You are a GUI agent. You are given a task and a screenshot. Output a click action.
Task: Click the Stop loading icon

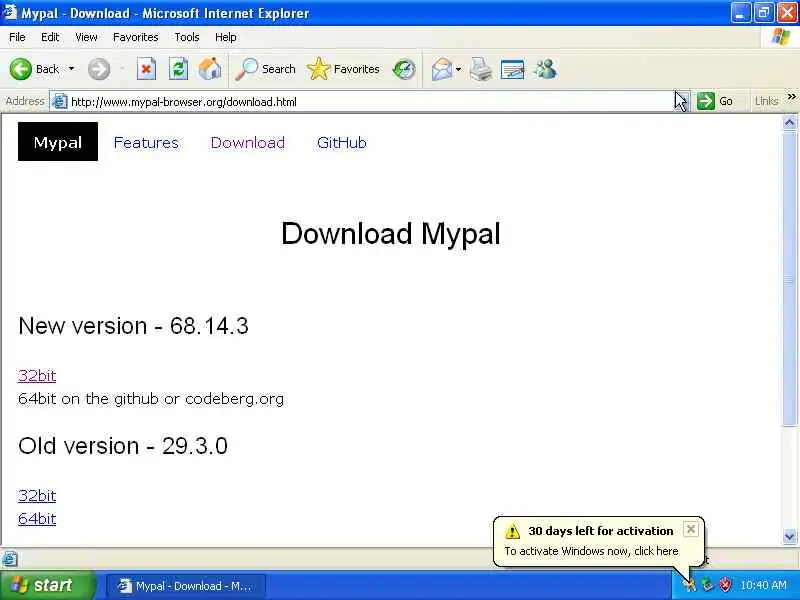[146, 69]
